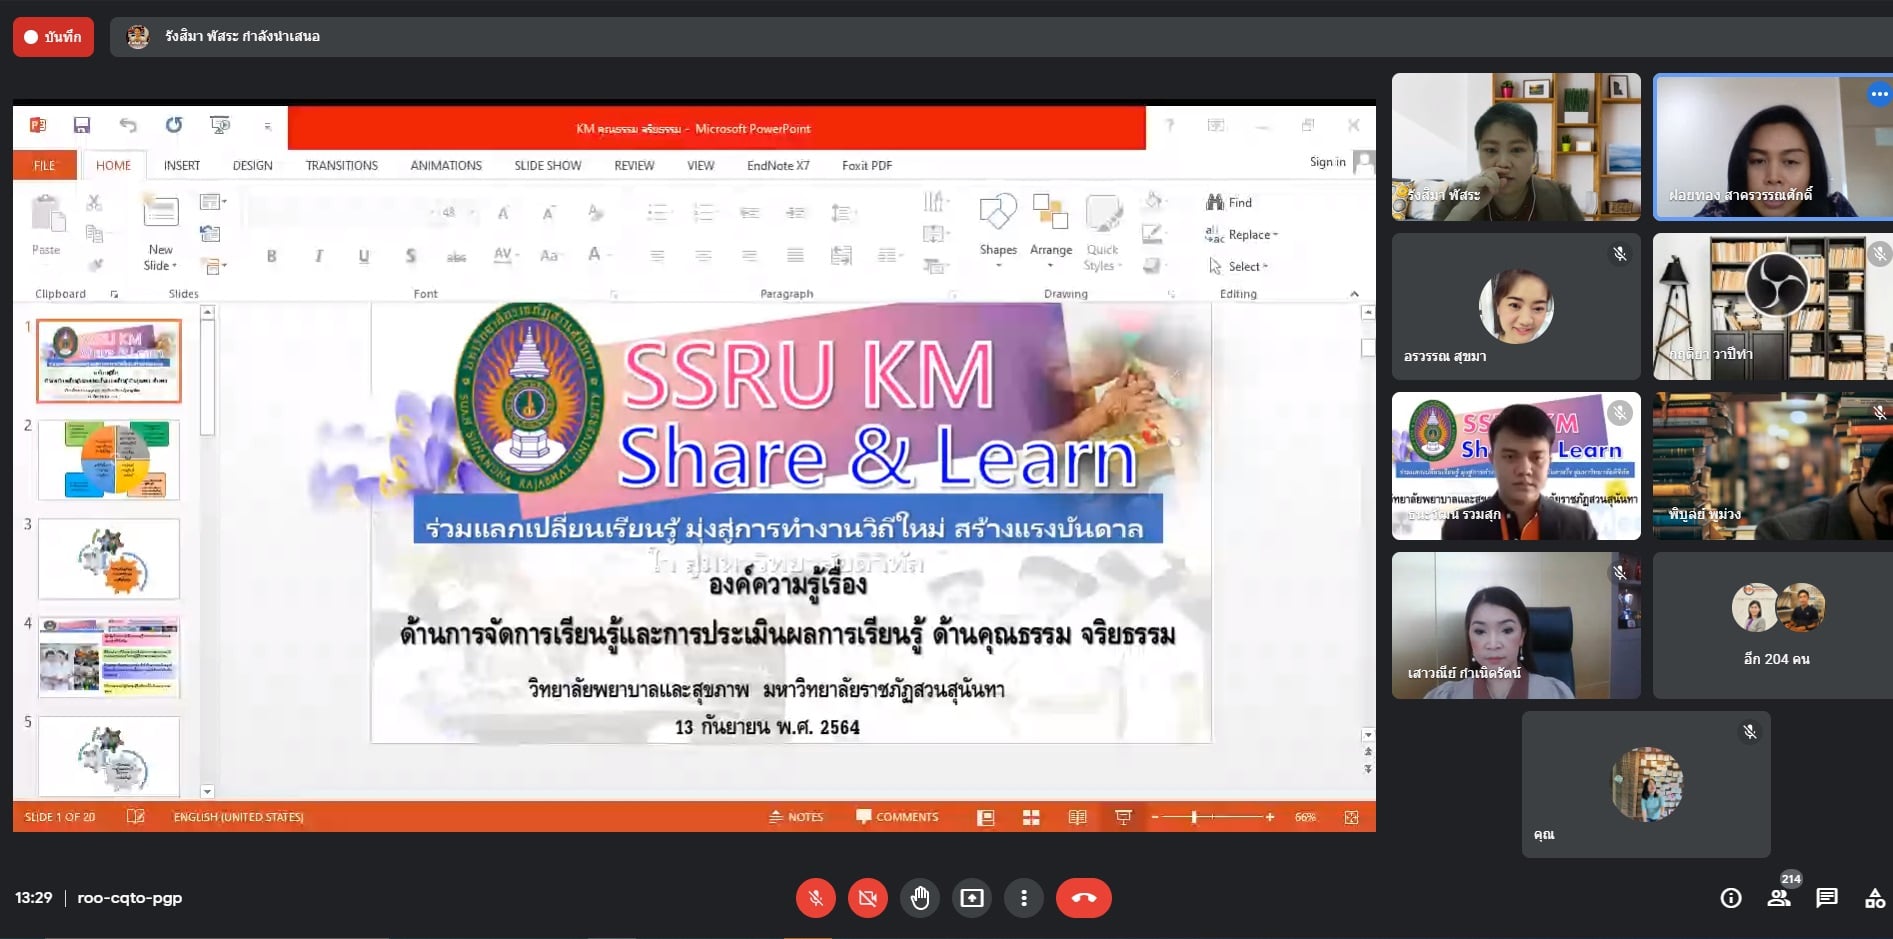Switch to the INSERT ribbon tab

[x=182, y=166]
